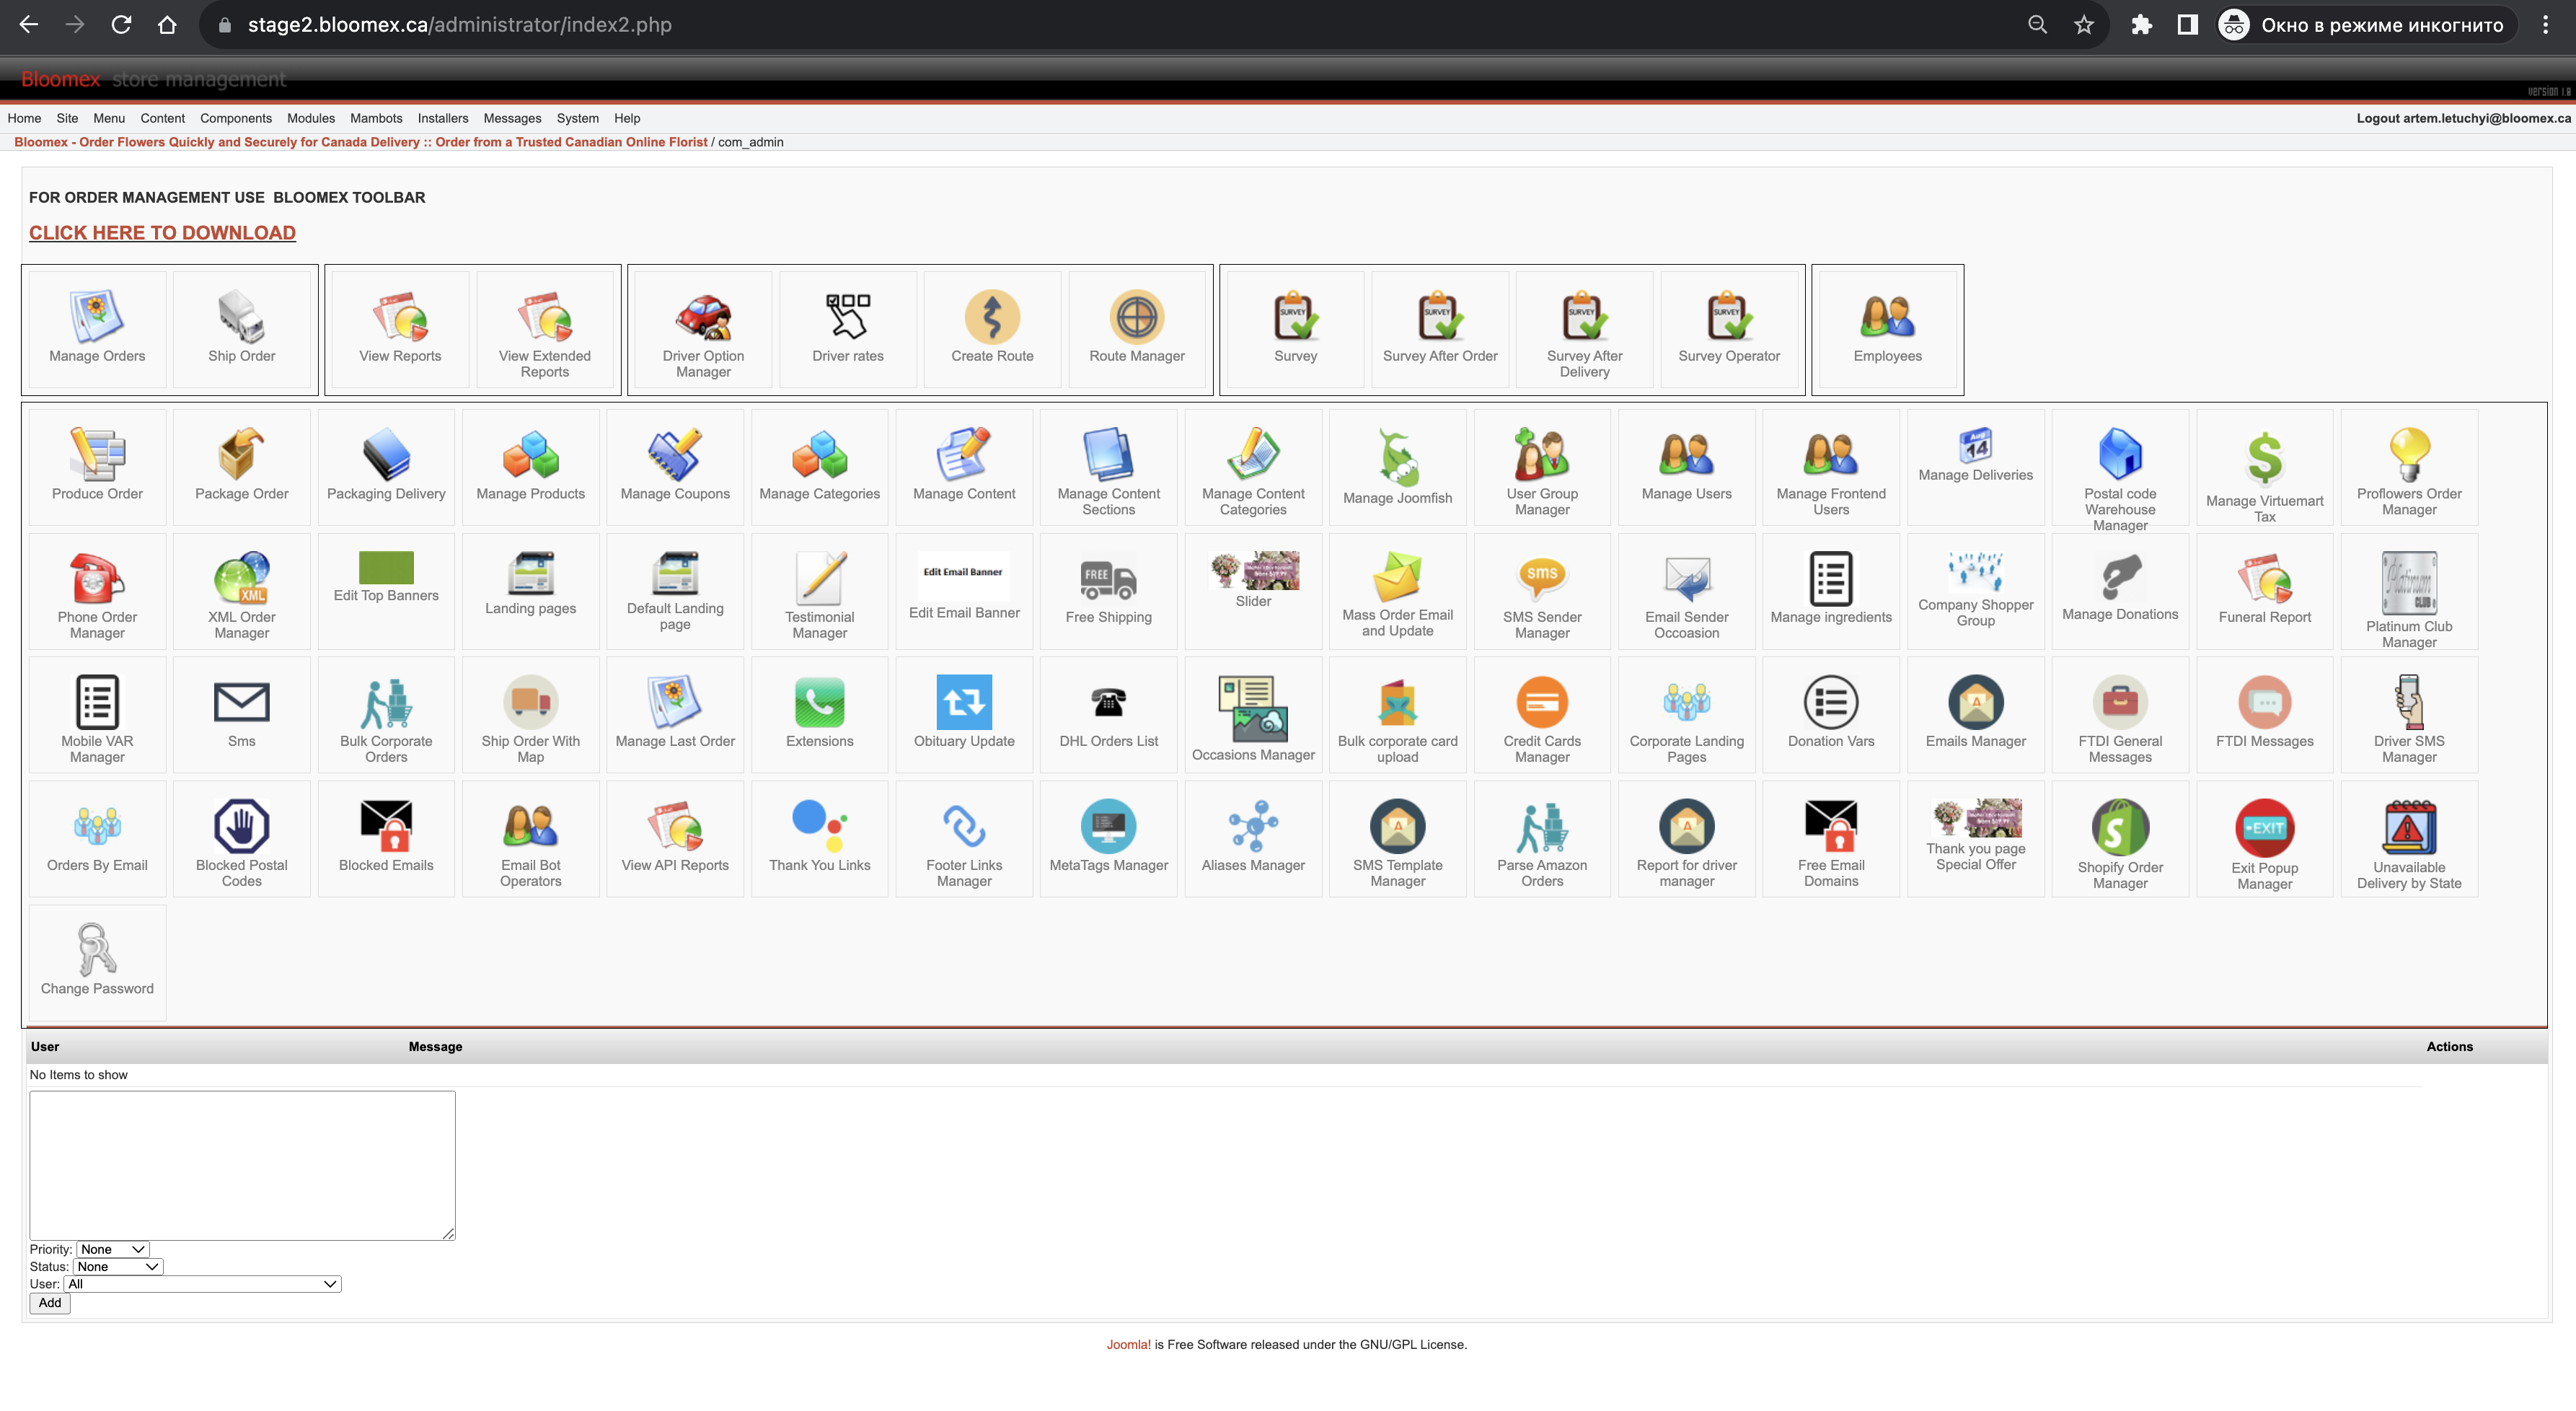This screenshot has width=2576, height=1411.
Task: Open Driver Option Manager car icon
Action: click(x=703, y=316)
